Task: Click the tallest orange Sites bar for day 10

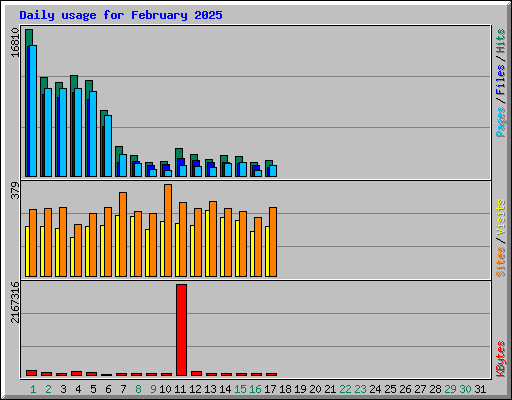Action: pyautogui.click(x=168, y=230)
